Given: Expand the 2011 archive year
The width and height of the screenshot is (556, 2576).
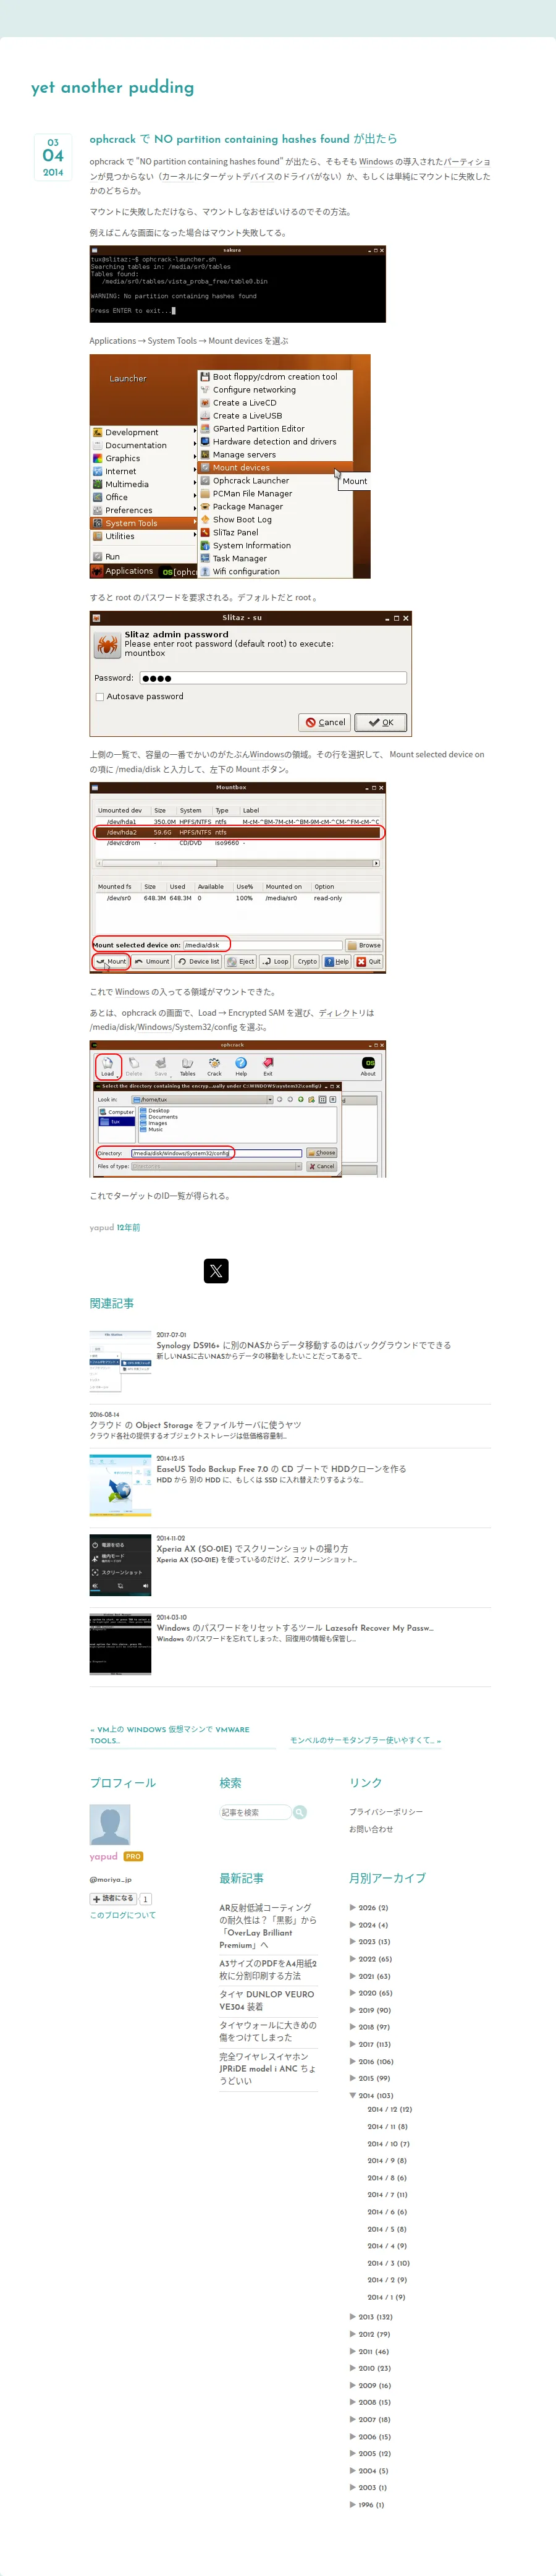Looking at the screenshot, I should pyautogui.click(x=352, y=2351).
